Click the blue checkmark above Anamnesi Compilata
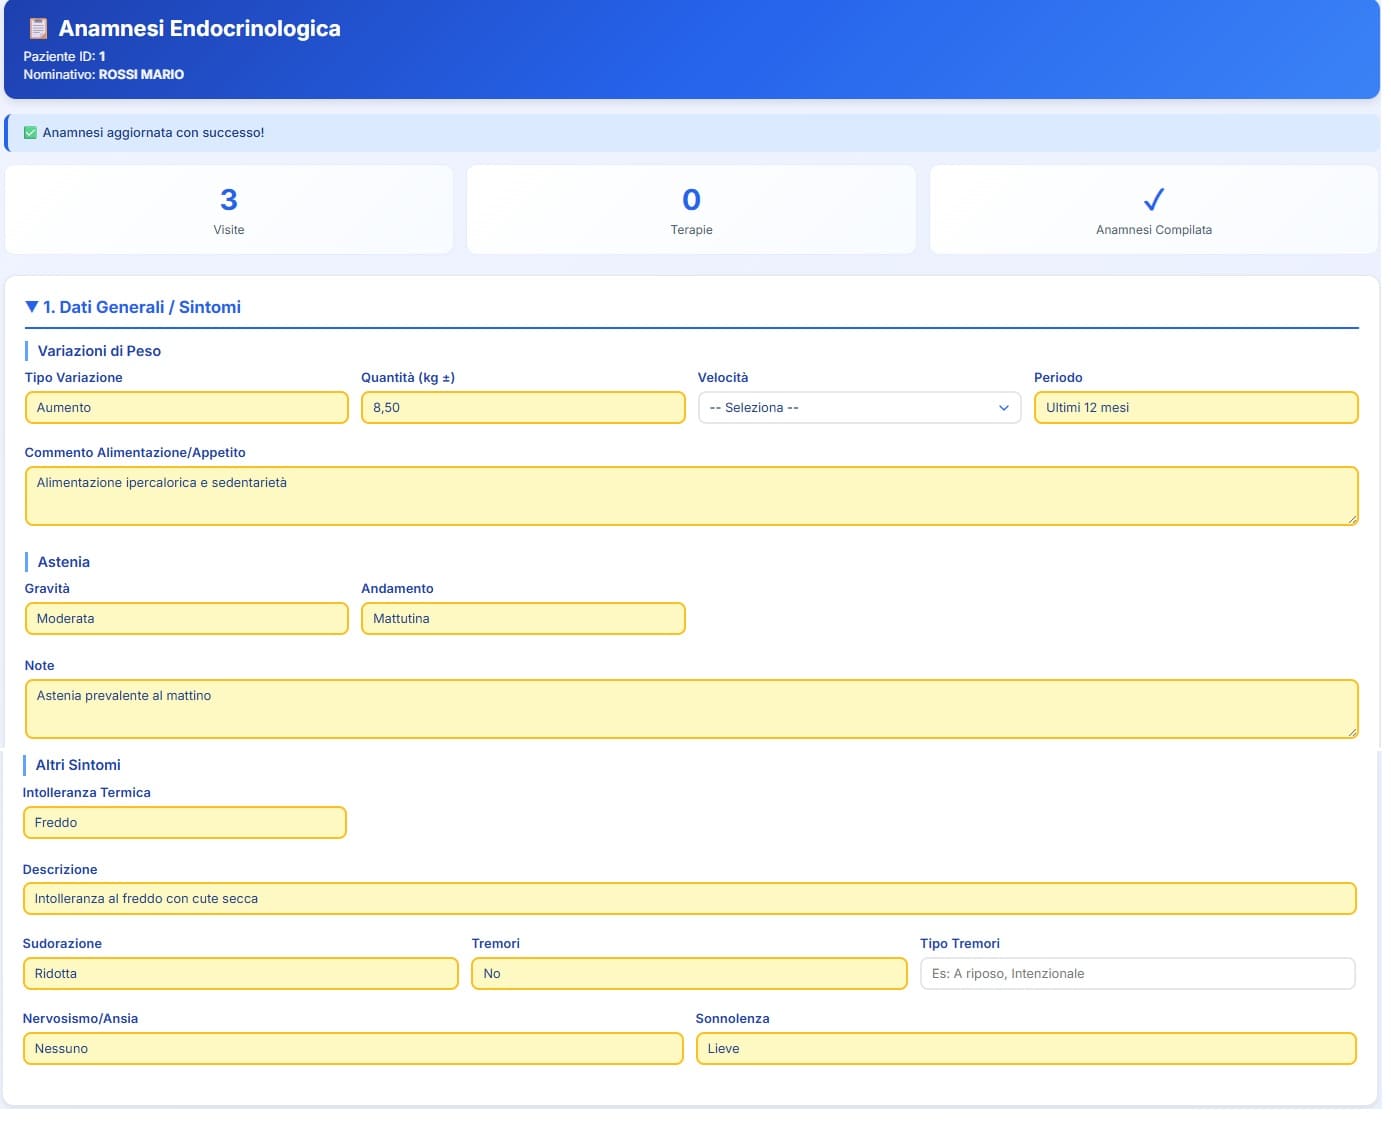Screen dimensions: 1391x1124 [x=1153, y=200]
